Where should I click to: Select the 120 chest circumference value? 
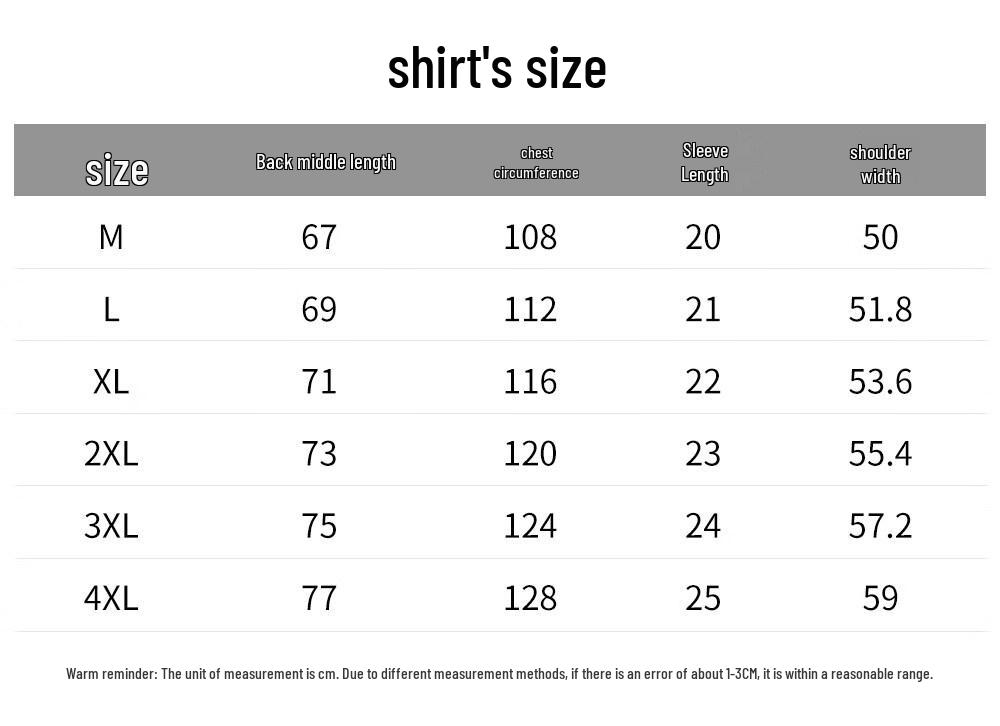click(530, 454)
